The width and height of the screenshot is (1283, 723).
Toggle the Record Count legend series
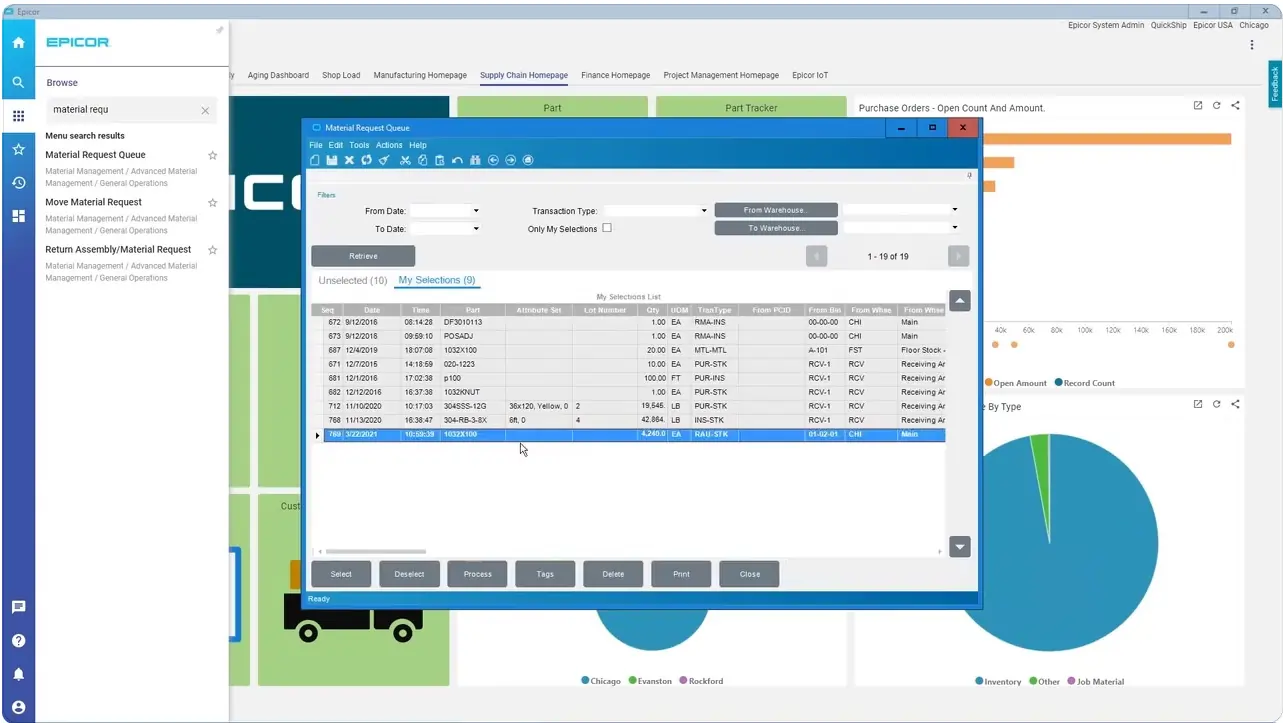(1085, 383)
